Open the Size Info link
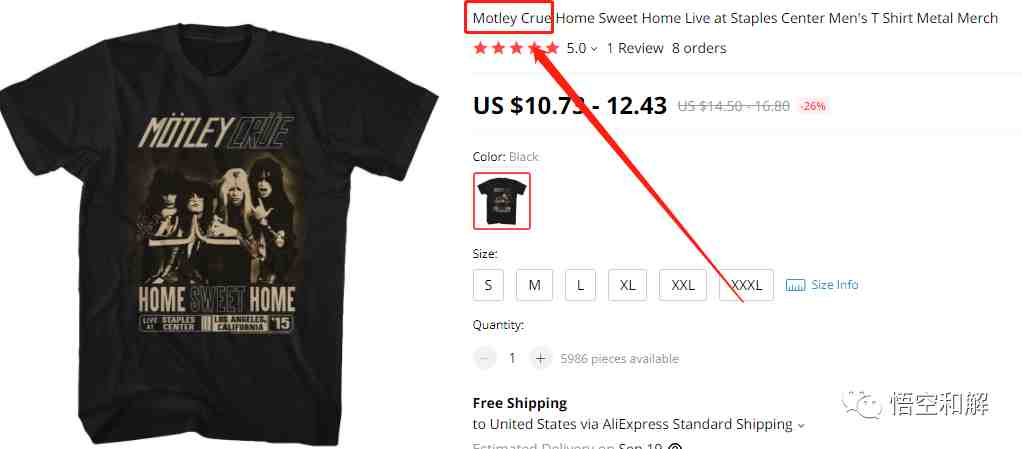 [x=834, y=285]
